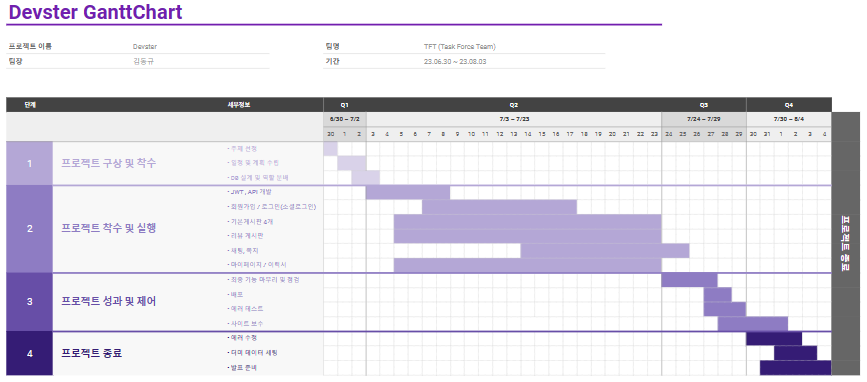Select the 사이트 보수 task label

coord(245,323)
